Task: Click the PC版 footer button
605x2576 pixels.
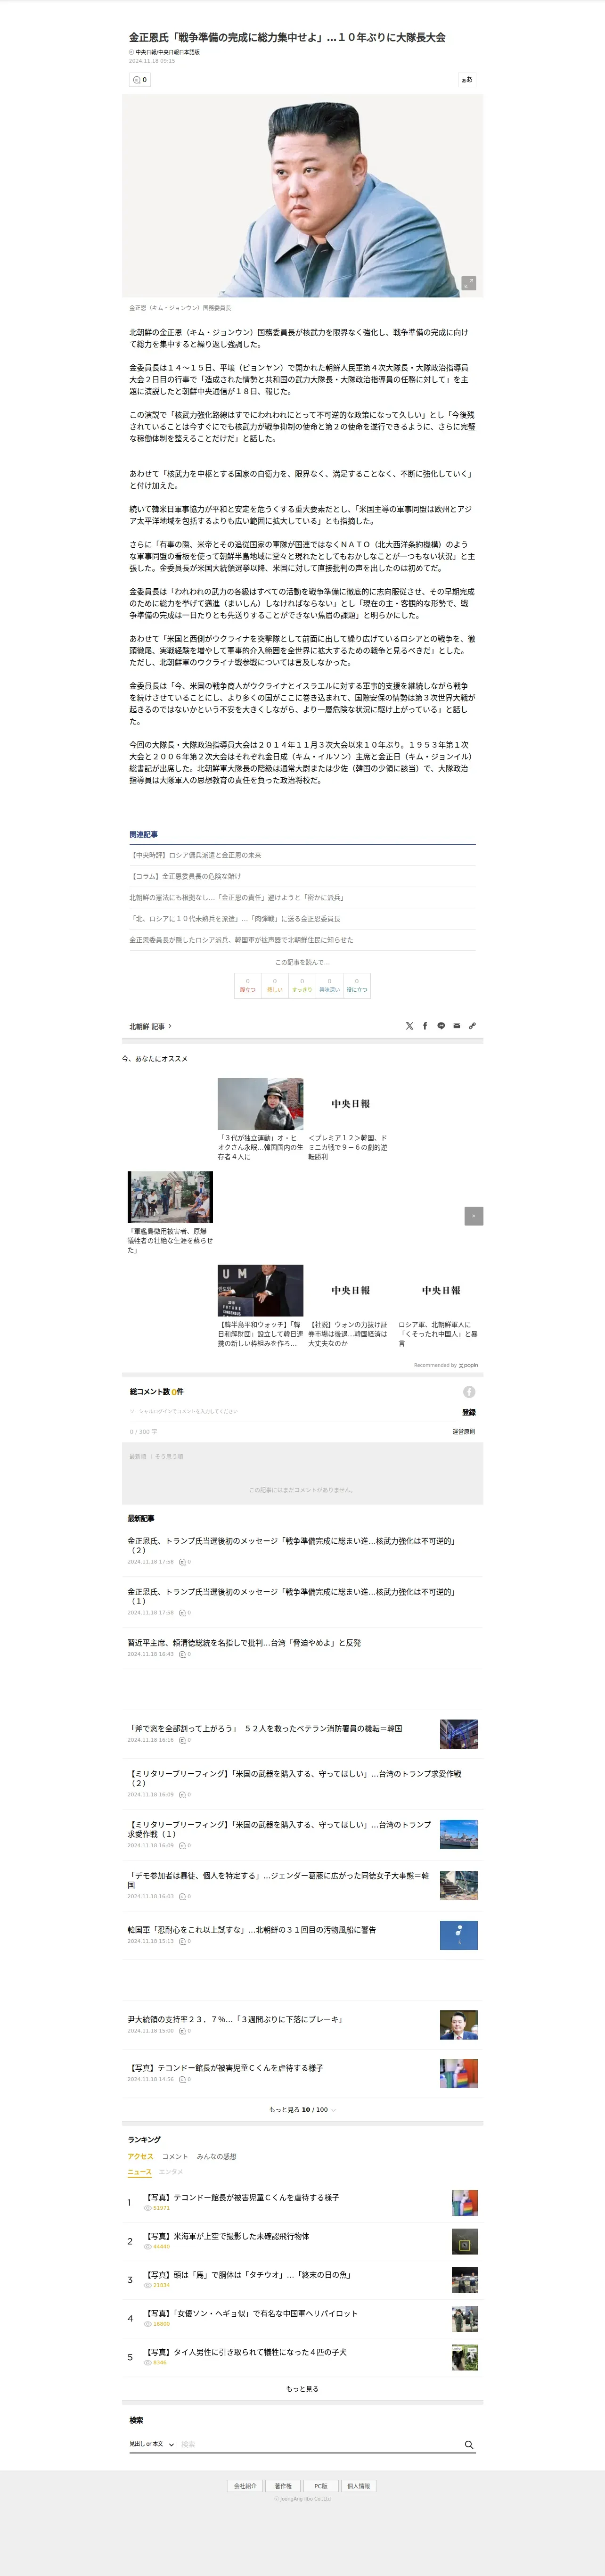Action: click(x=321, y=2485)
